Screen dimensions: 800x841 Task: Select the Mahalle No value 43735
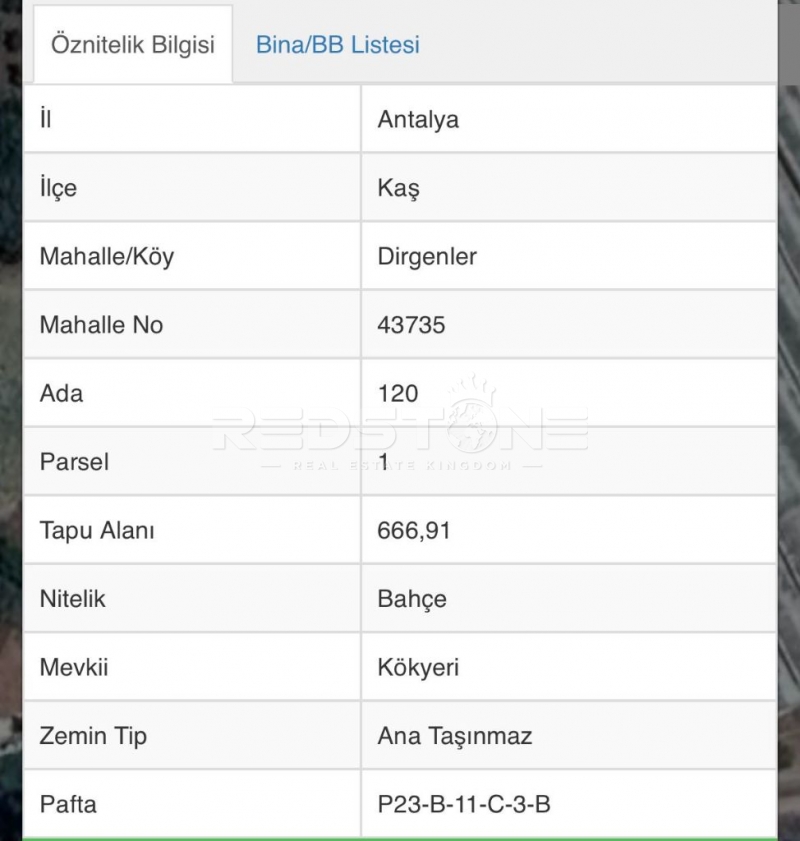click(411, 325)
